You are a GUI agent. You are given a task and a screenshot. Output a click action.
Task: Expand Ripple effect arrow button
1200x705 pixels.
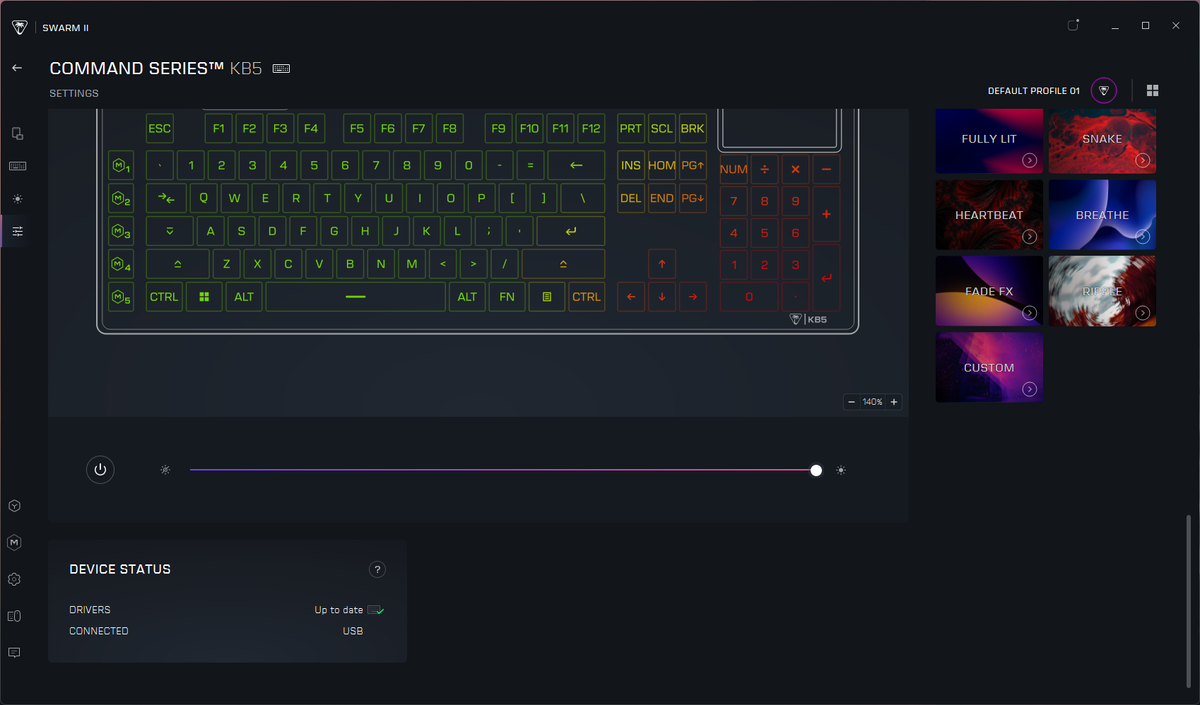click(1142, 313)
